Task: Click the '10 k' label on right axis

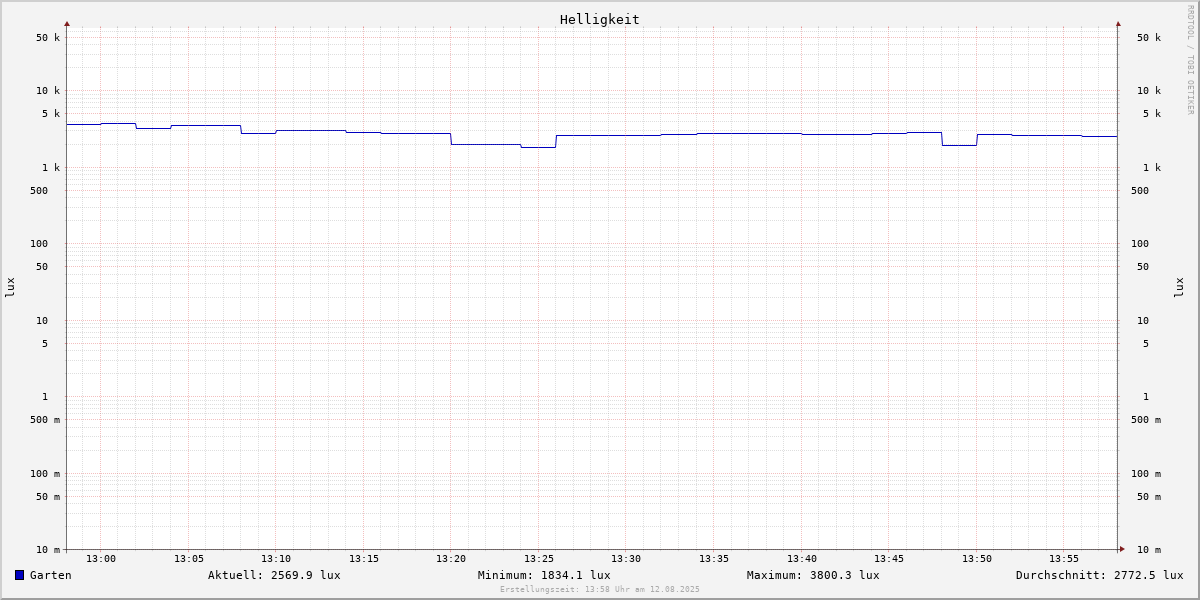Action: [x=1149, y=91]
